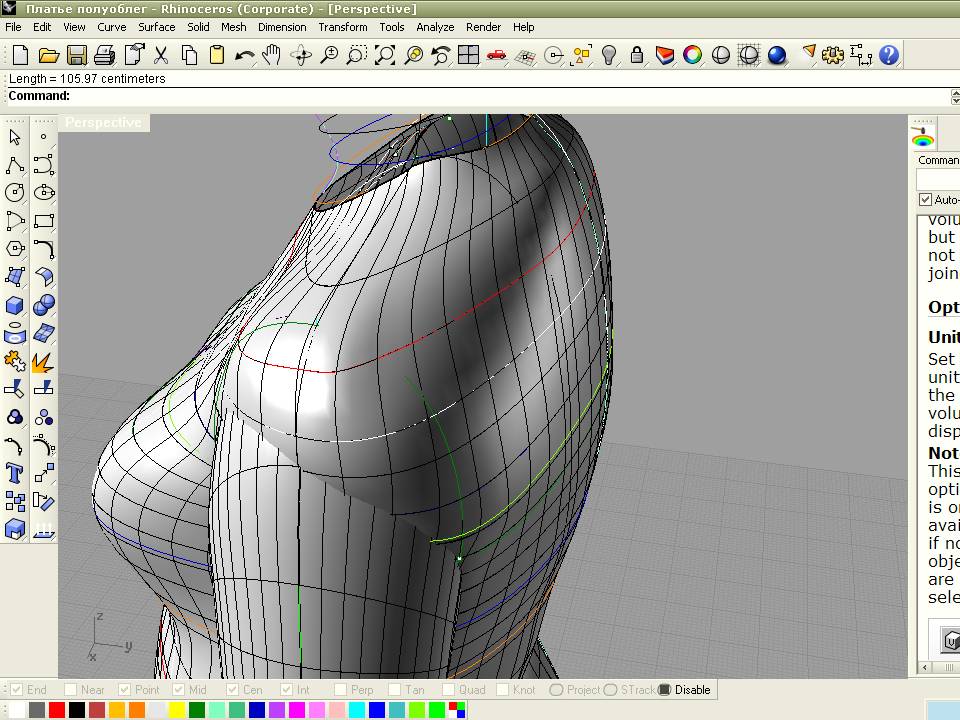This screenshot has height=720, width=960.
Task: Open the Surface menu
Action: pyautogui.click(x=156, y=27)
